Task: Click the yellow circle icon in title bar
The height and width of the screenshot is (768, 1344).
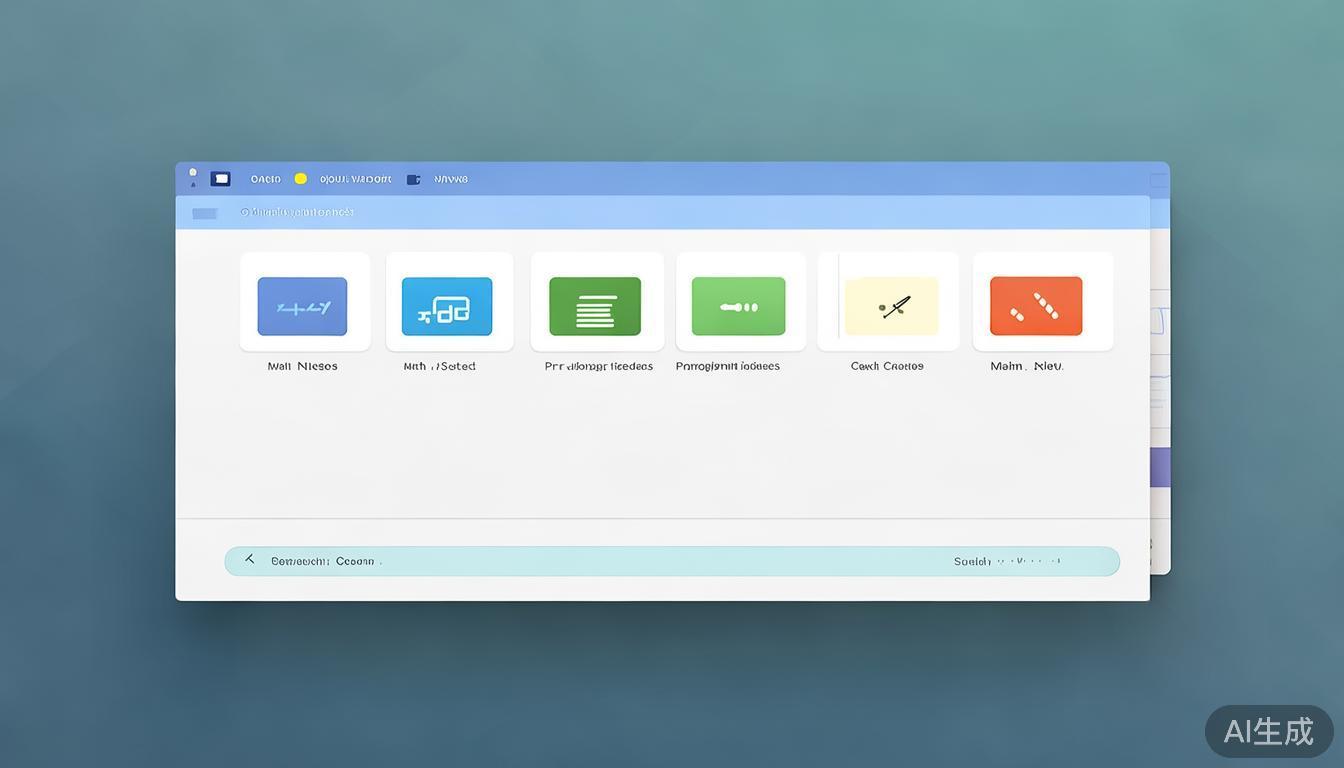Action: (300, 179)
